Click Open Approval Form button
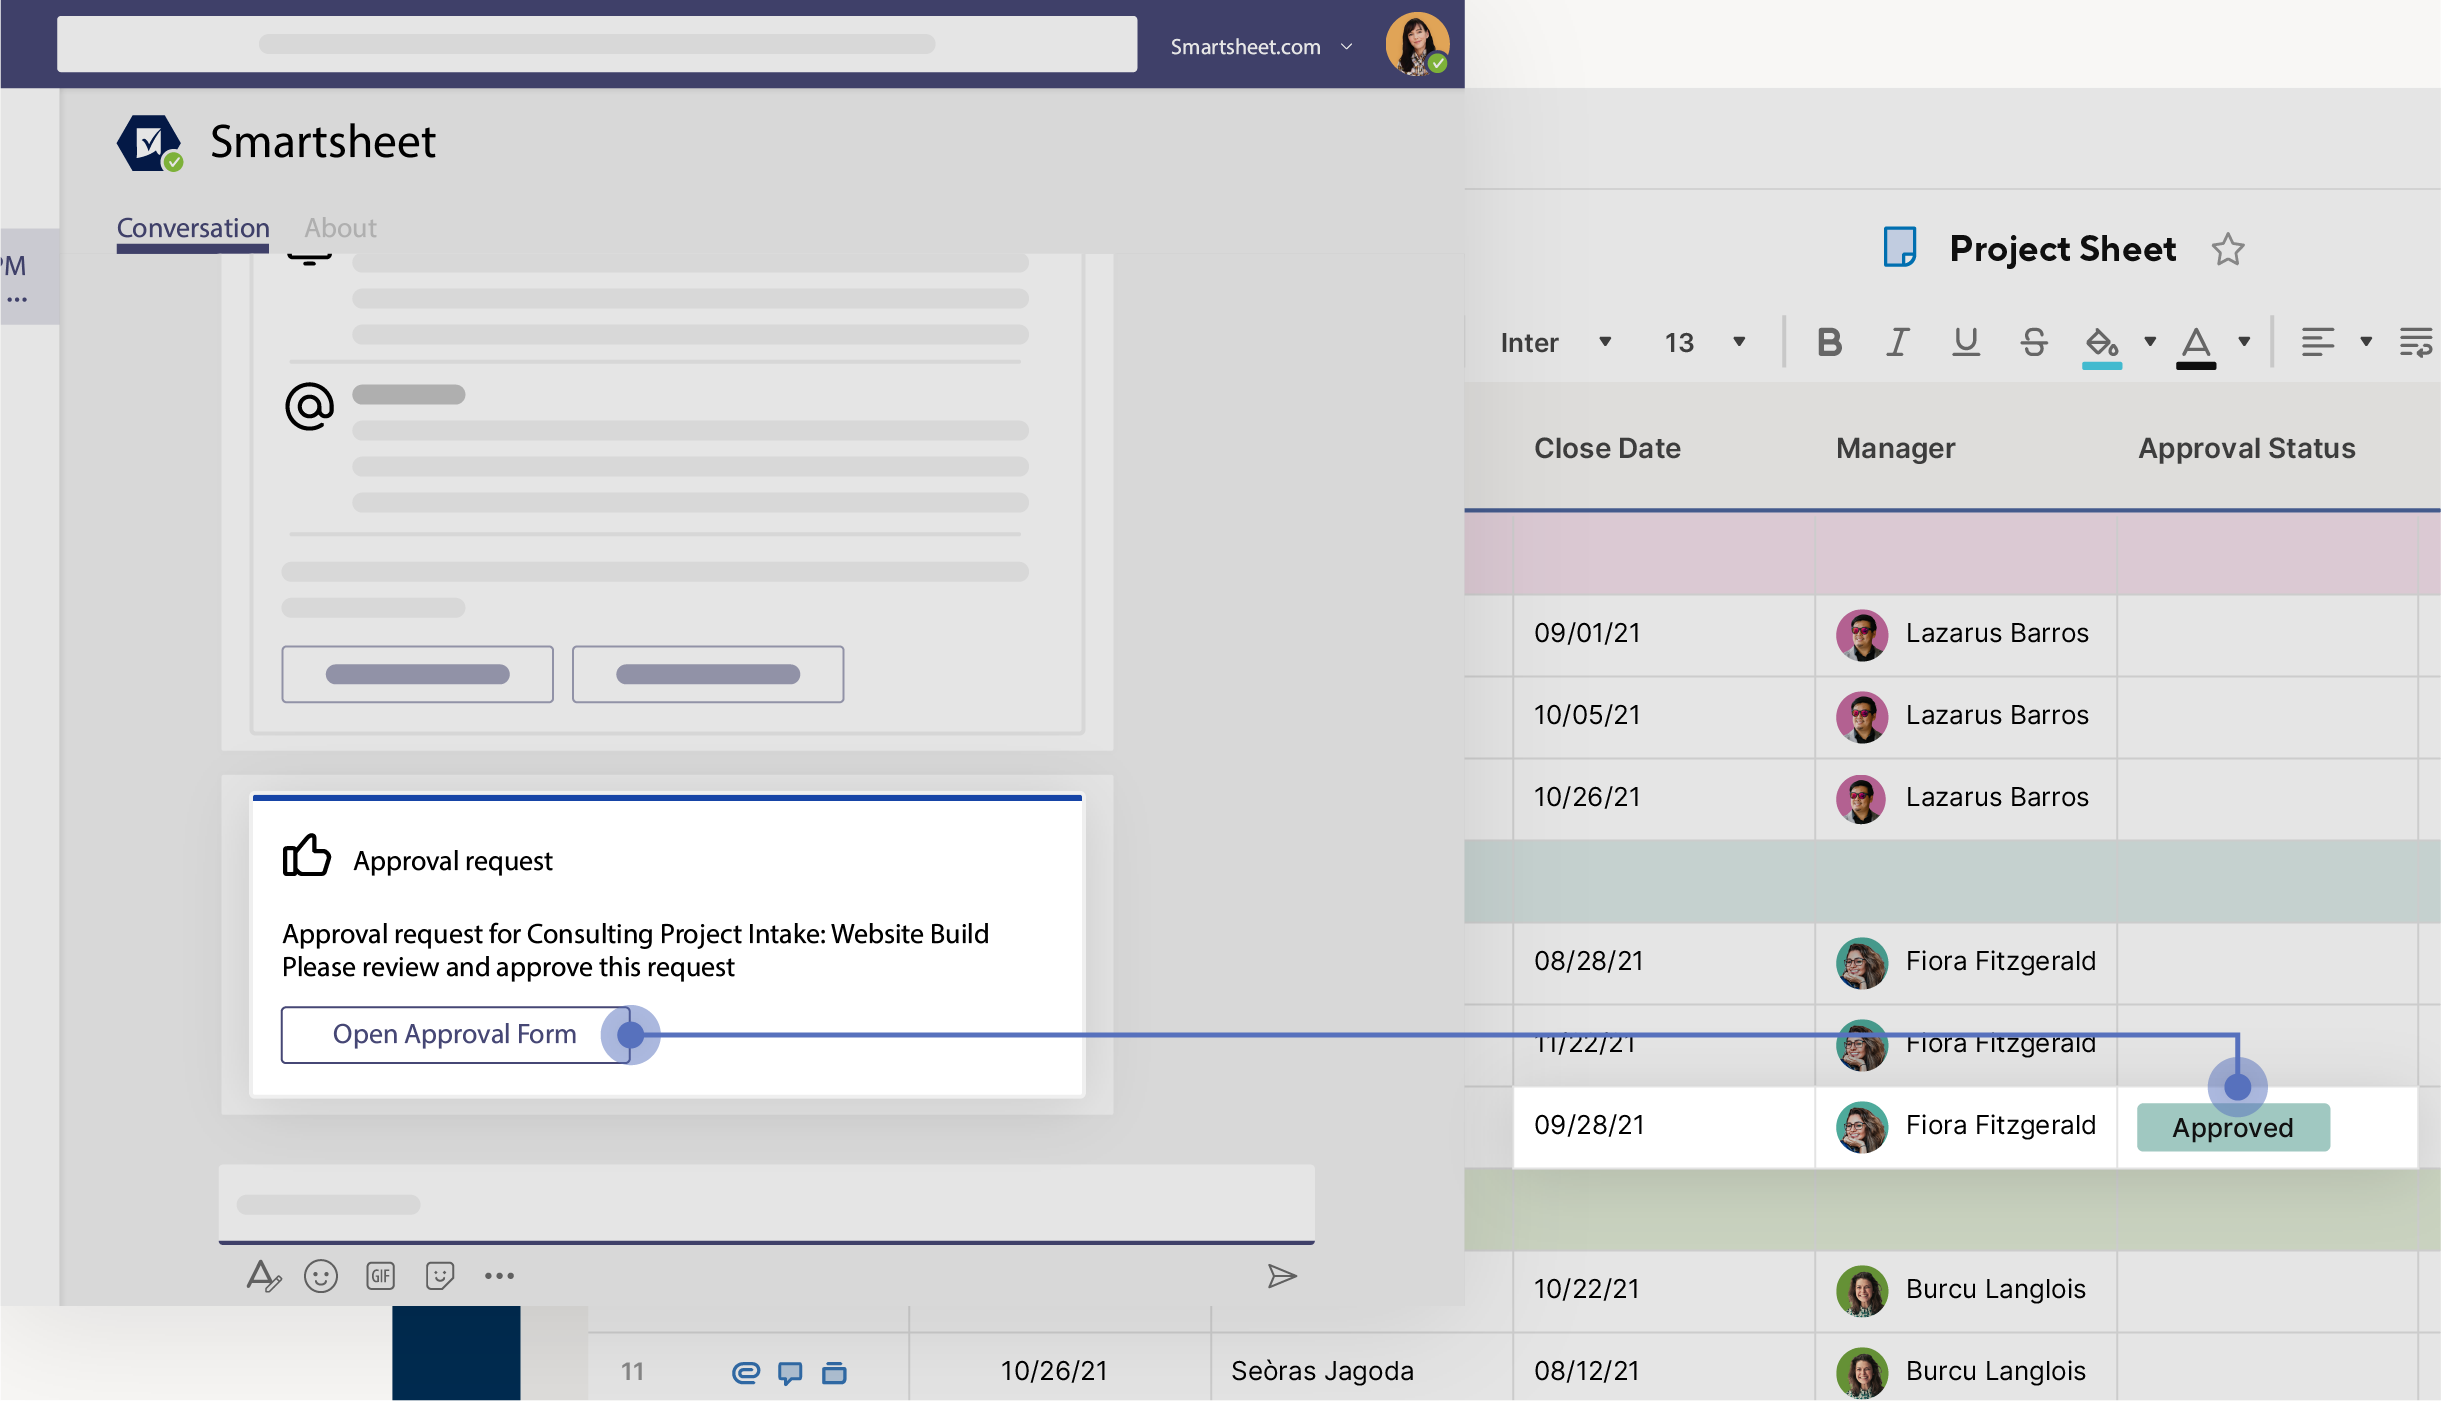2441x1401 pixels. point(454,1034)
